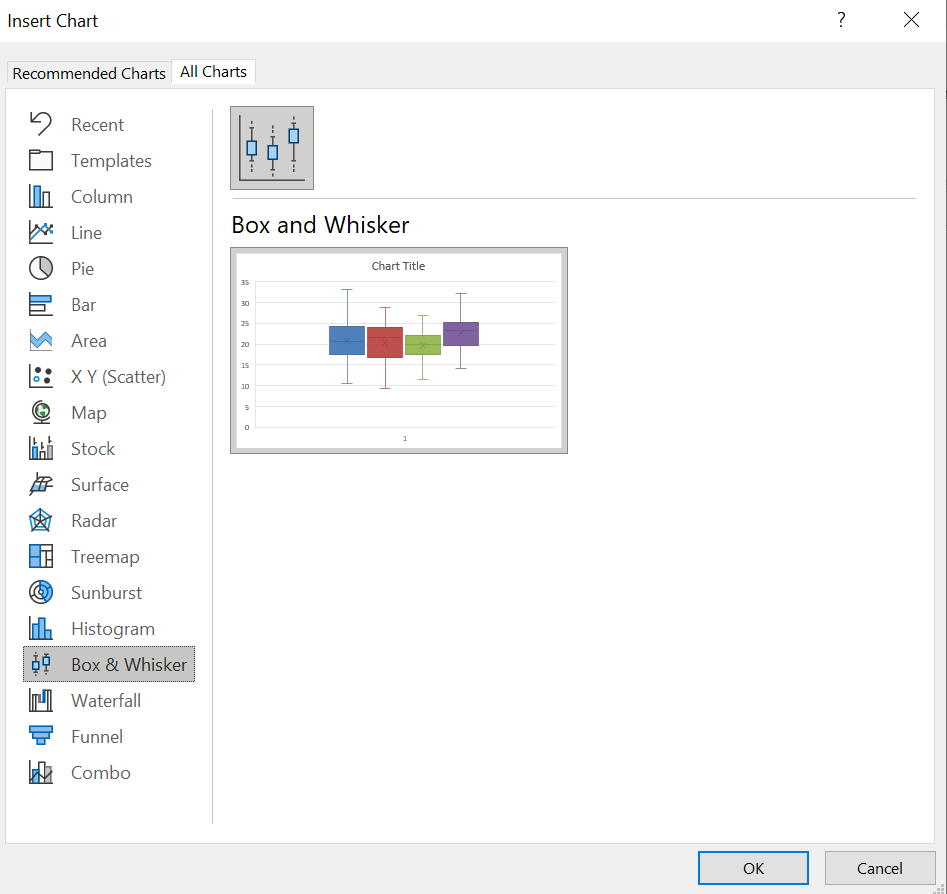Choose the Pie chart icon
This screenshot has height=894, width=947.
(x=40, y=269)
